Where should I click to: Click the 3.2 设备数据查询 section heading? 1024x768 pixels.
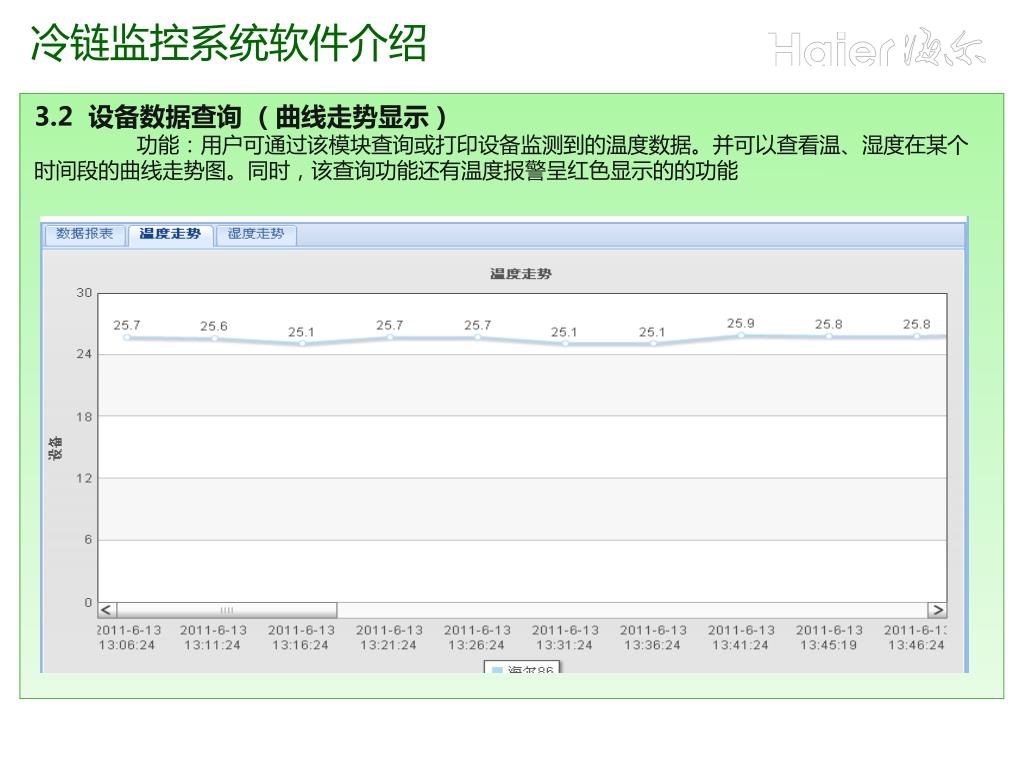[242, 118]
